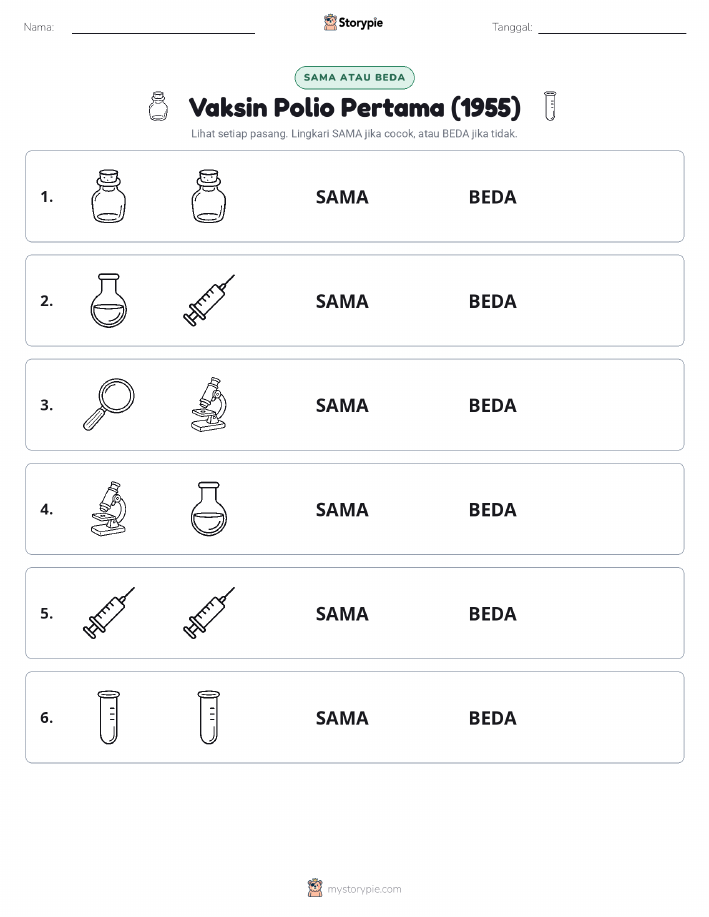The image size is (709, 917).
Task: Click the magnifying glass in row 3
Action: click(x=109, y=405)
